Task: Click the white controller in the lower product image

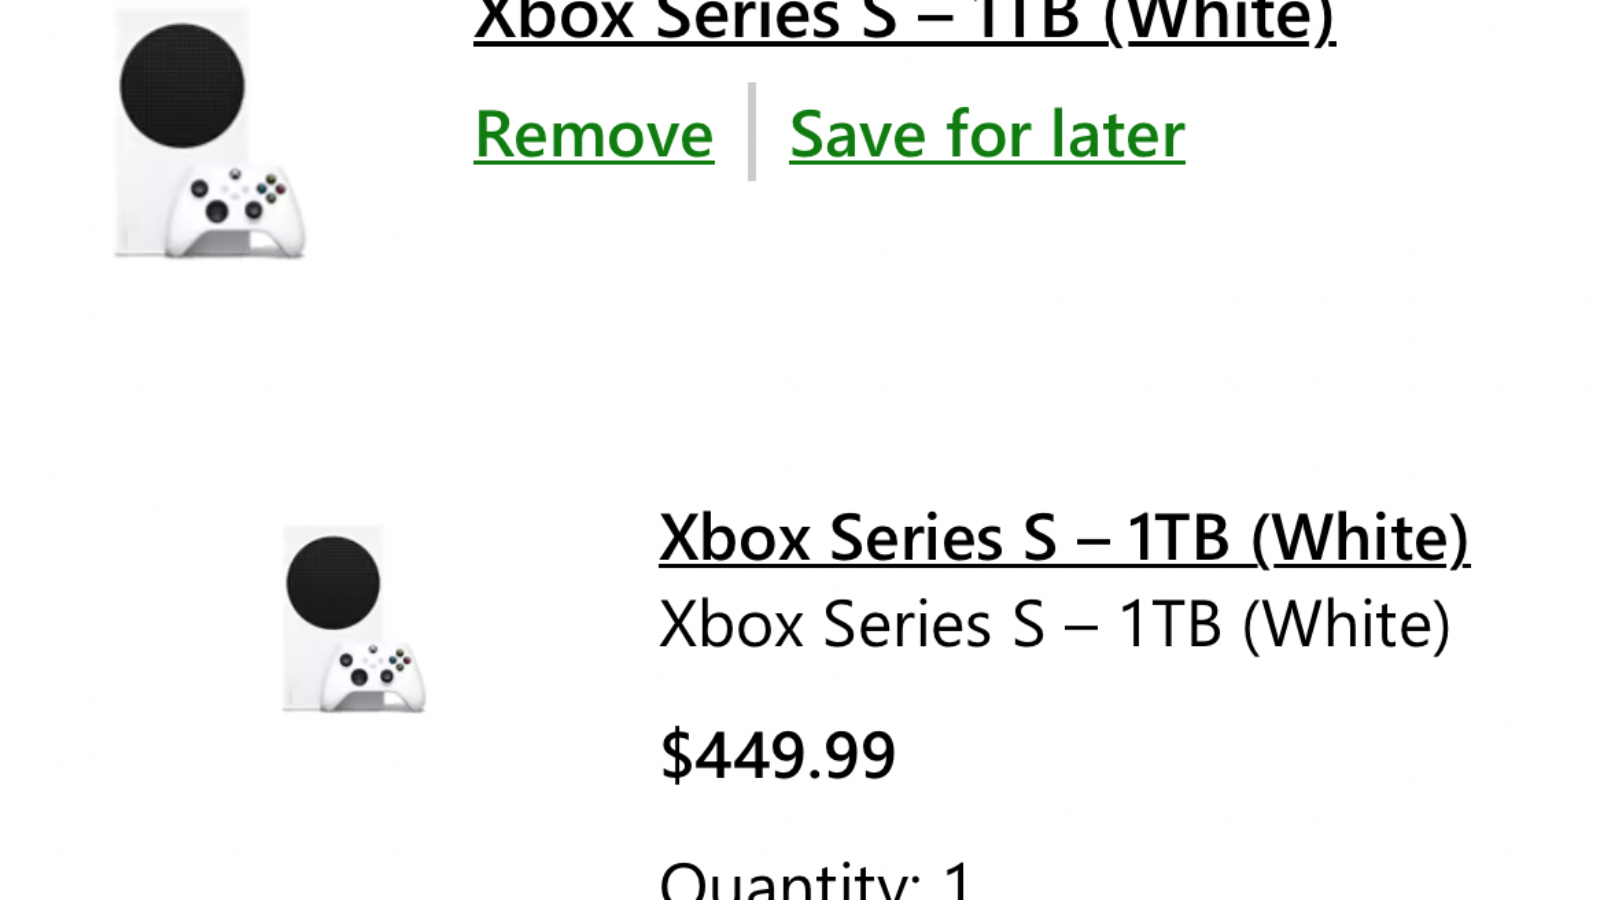Action: (x=374, y=677)
